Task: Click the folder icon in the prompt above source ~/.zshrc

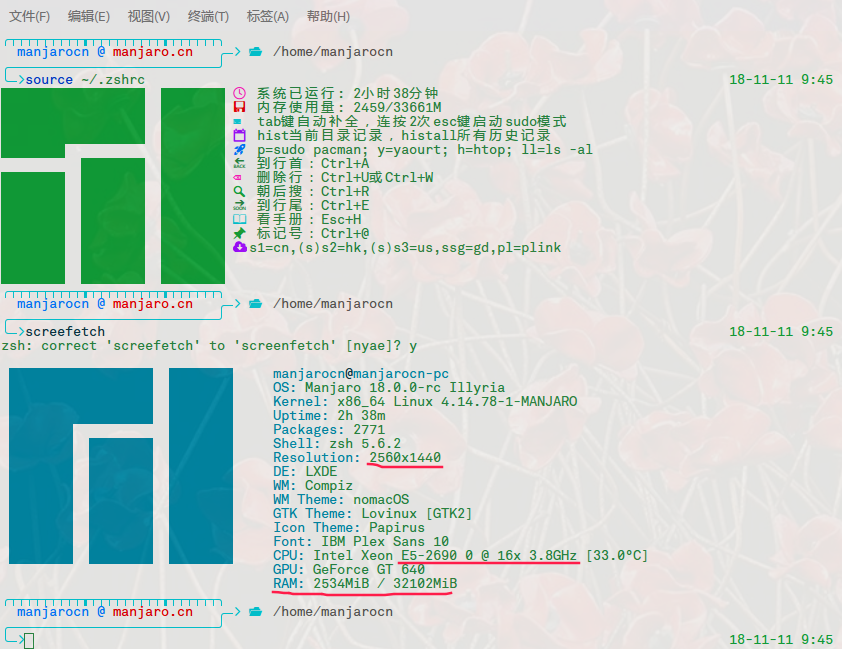Action: [x=256, y=52]
